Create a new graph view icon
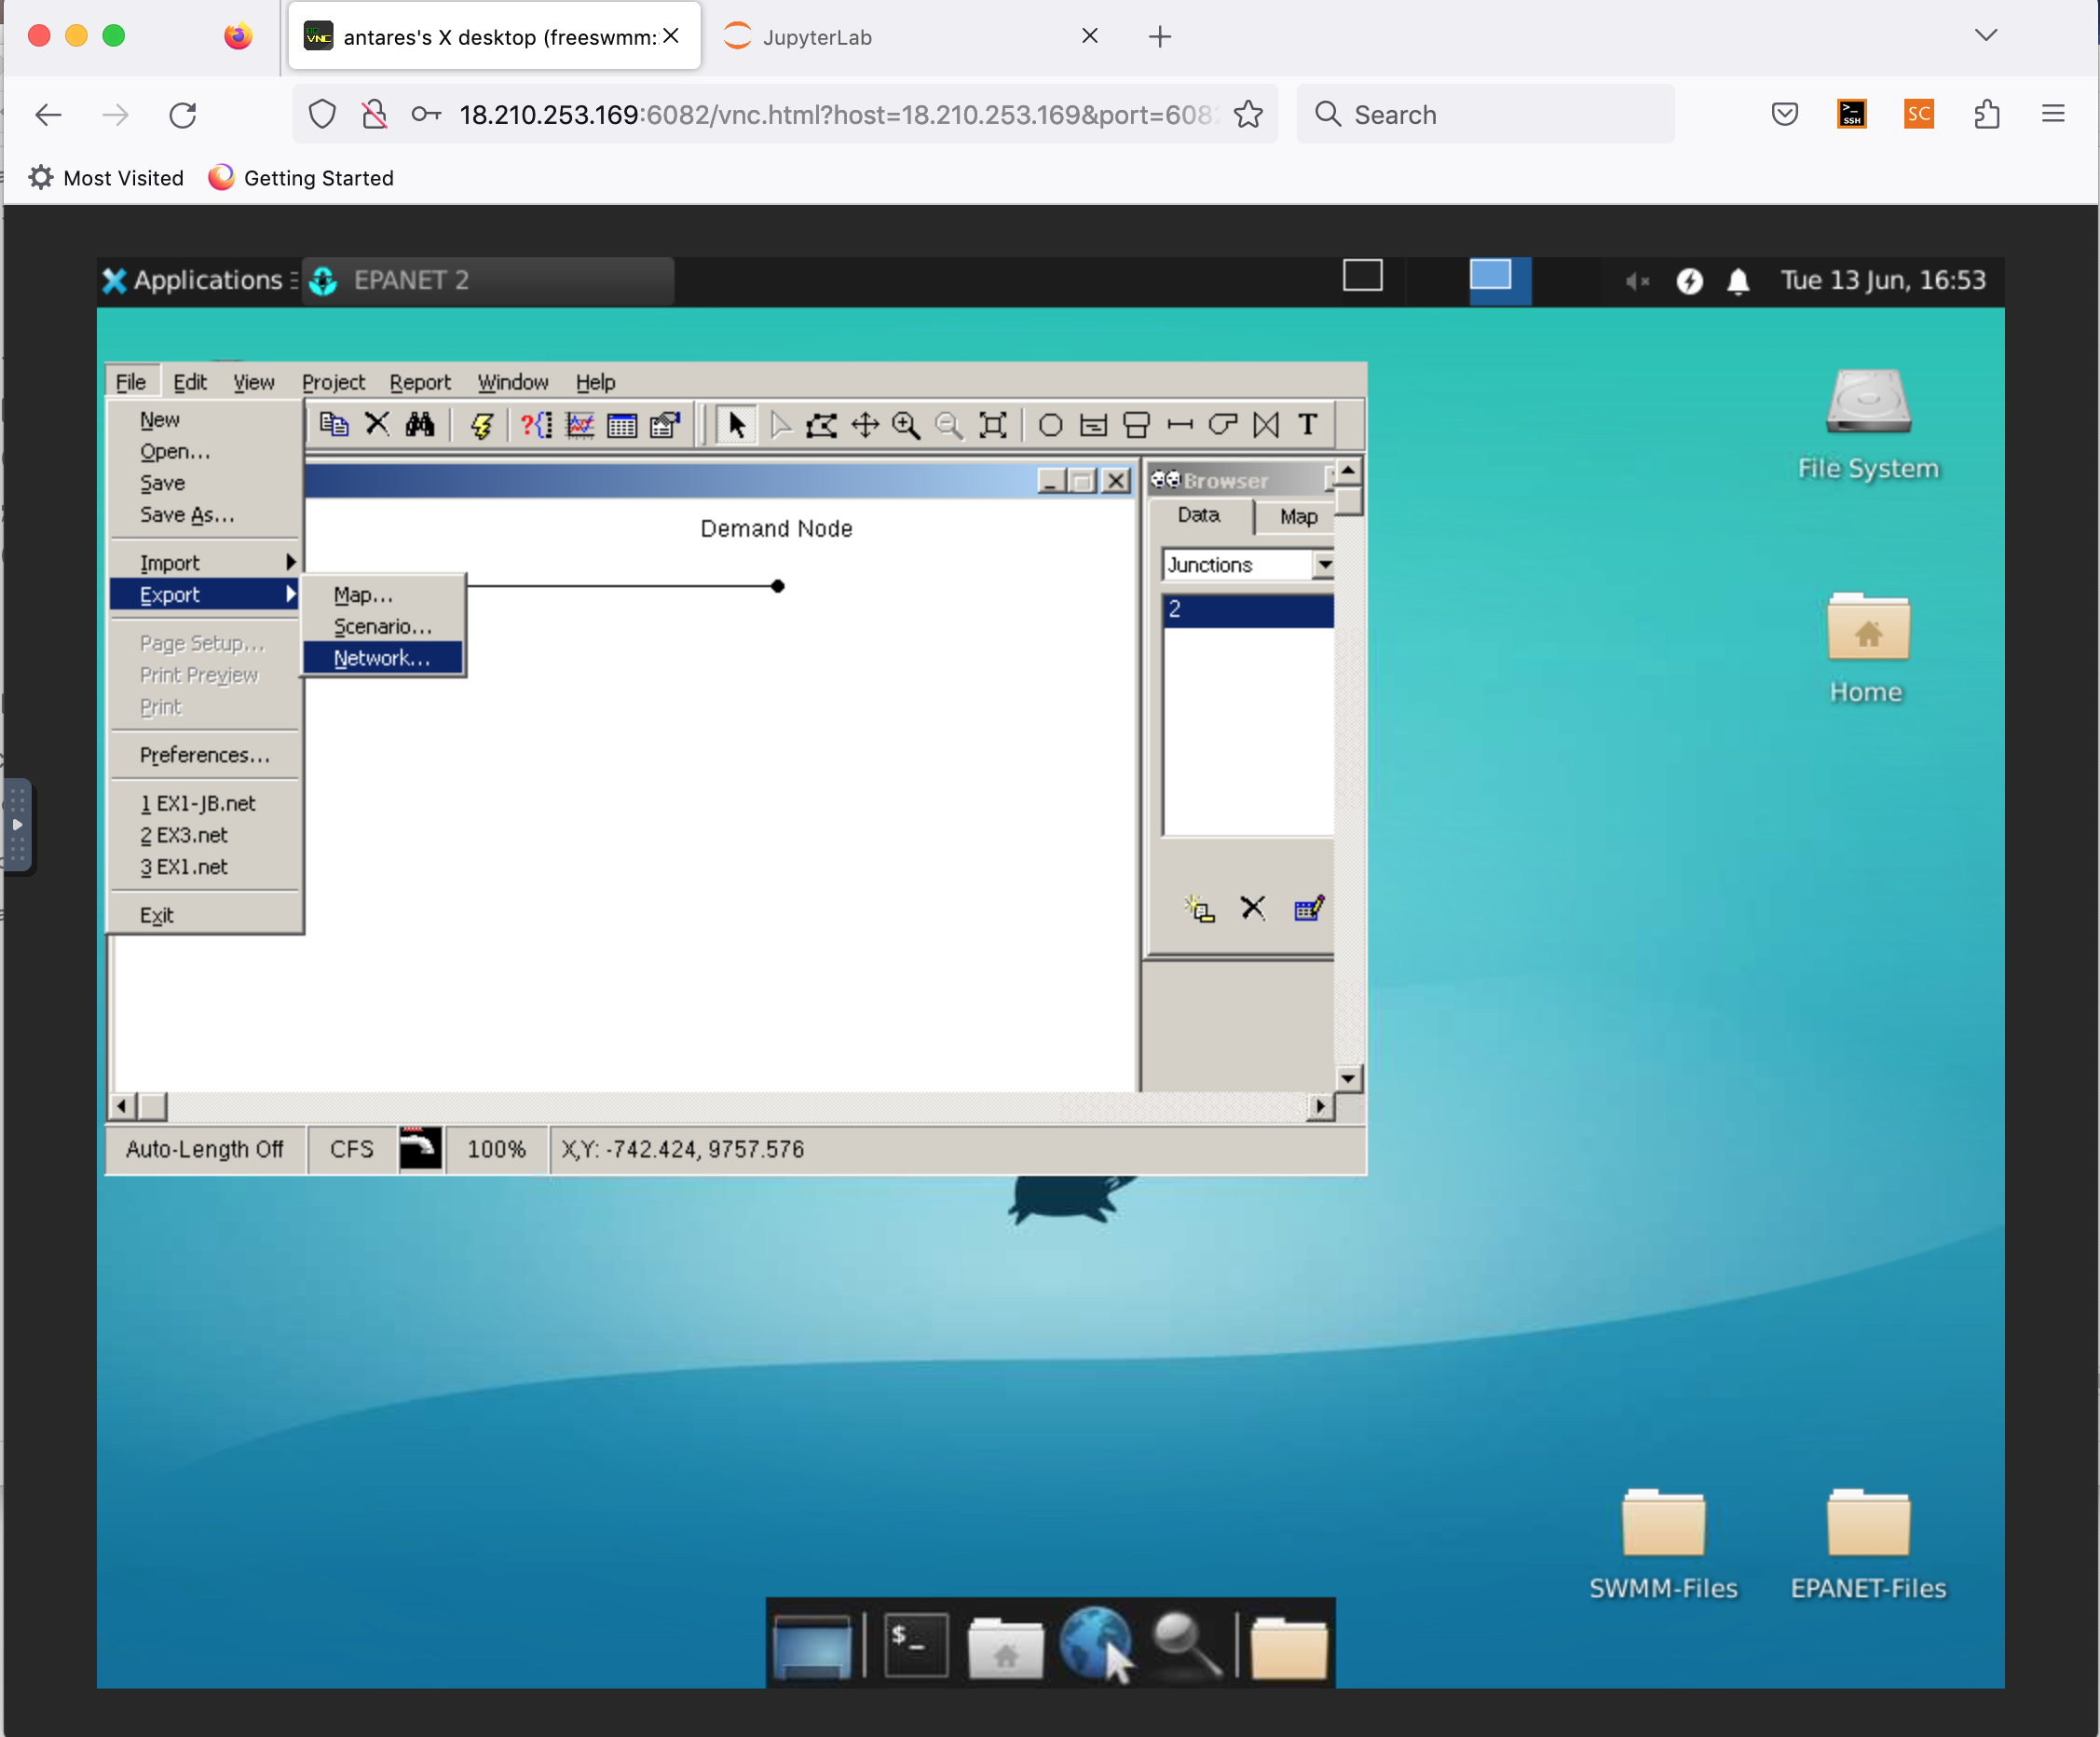This screenshot has height=1737, width=2100. click(580, 425)
